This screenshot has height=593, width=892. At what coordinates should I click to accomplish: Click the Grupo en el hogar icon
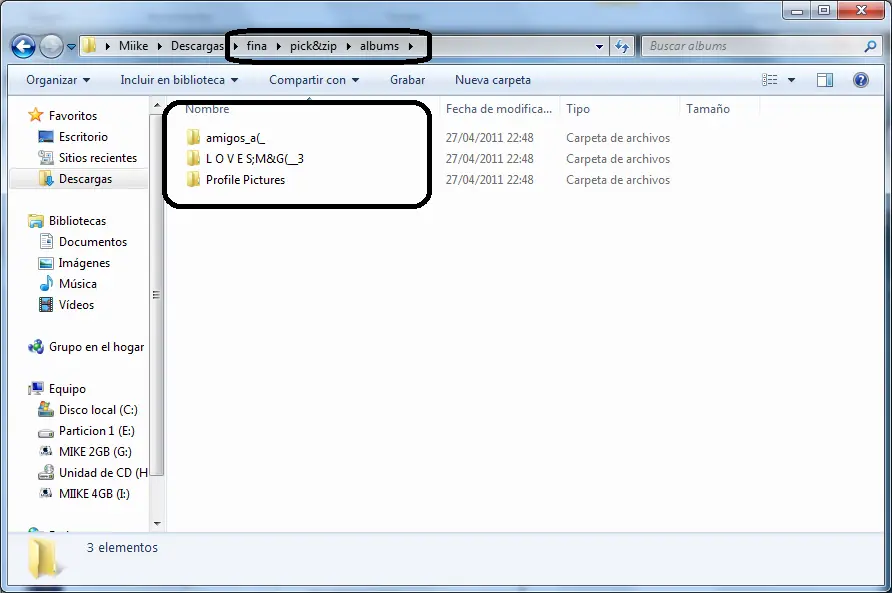(36, 347)
